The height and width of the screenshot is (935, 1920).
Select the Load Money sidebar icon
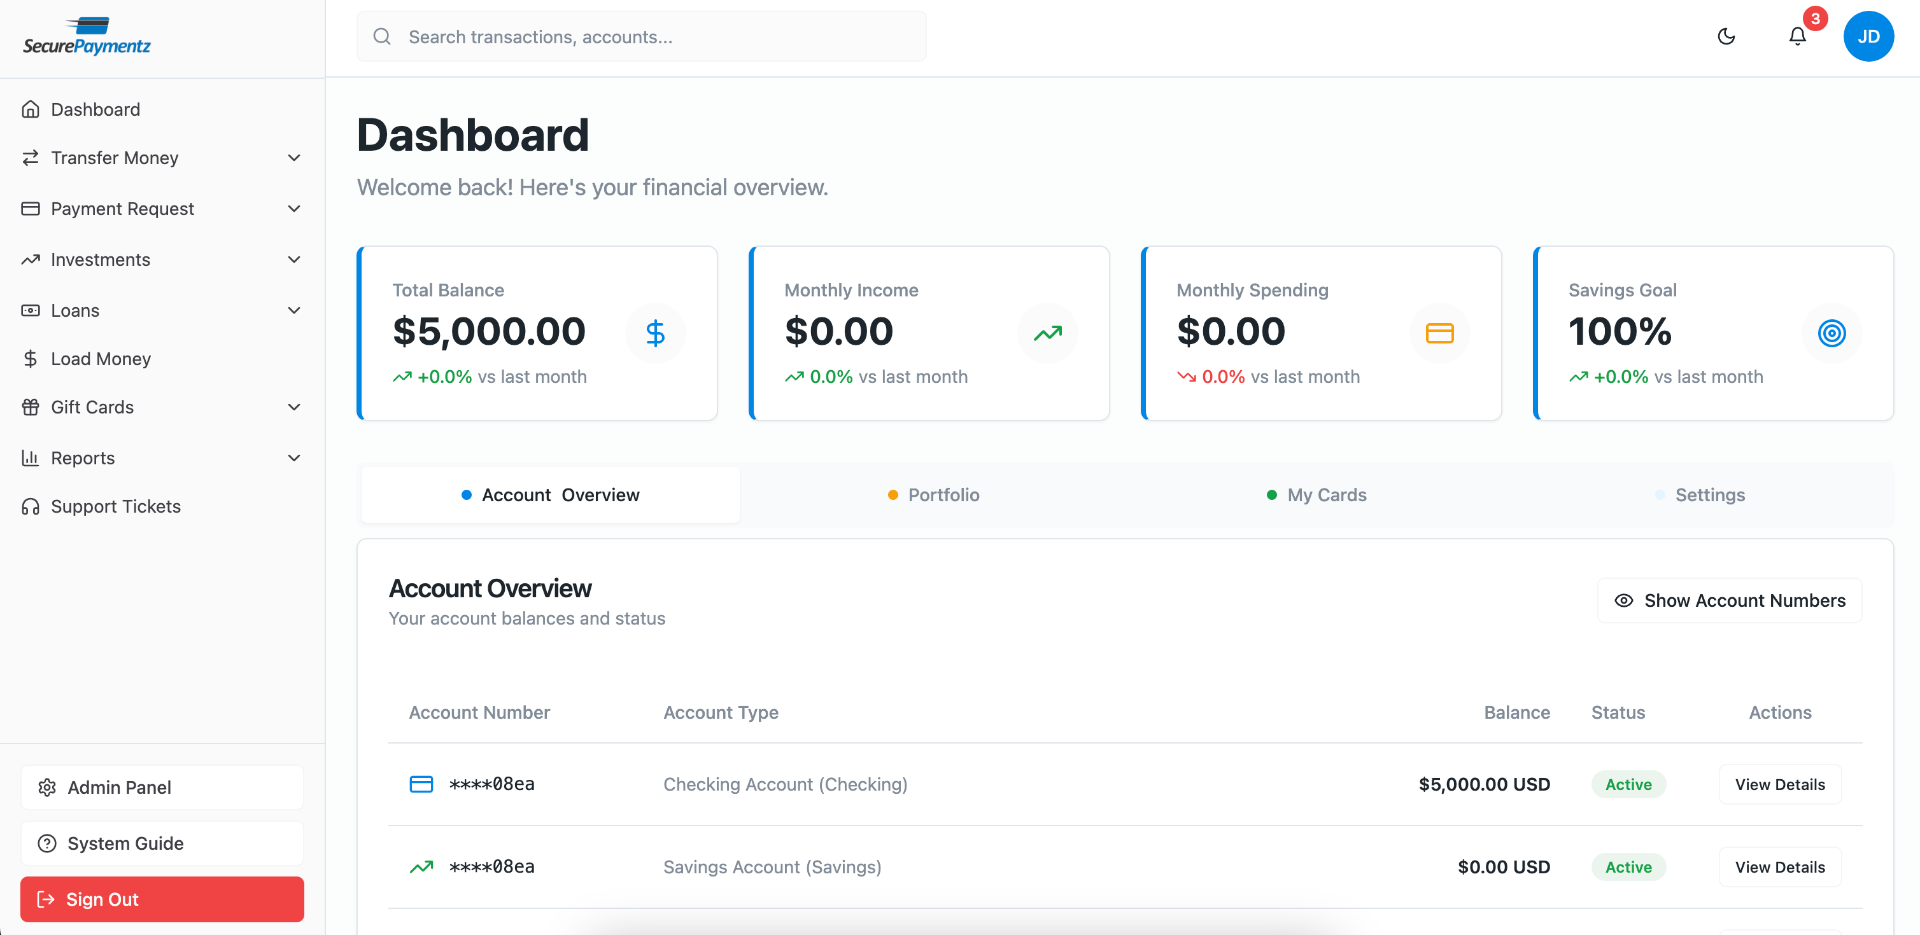pyautogui.click(x=30, y=358)
